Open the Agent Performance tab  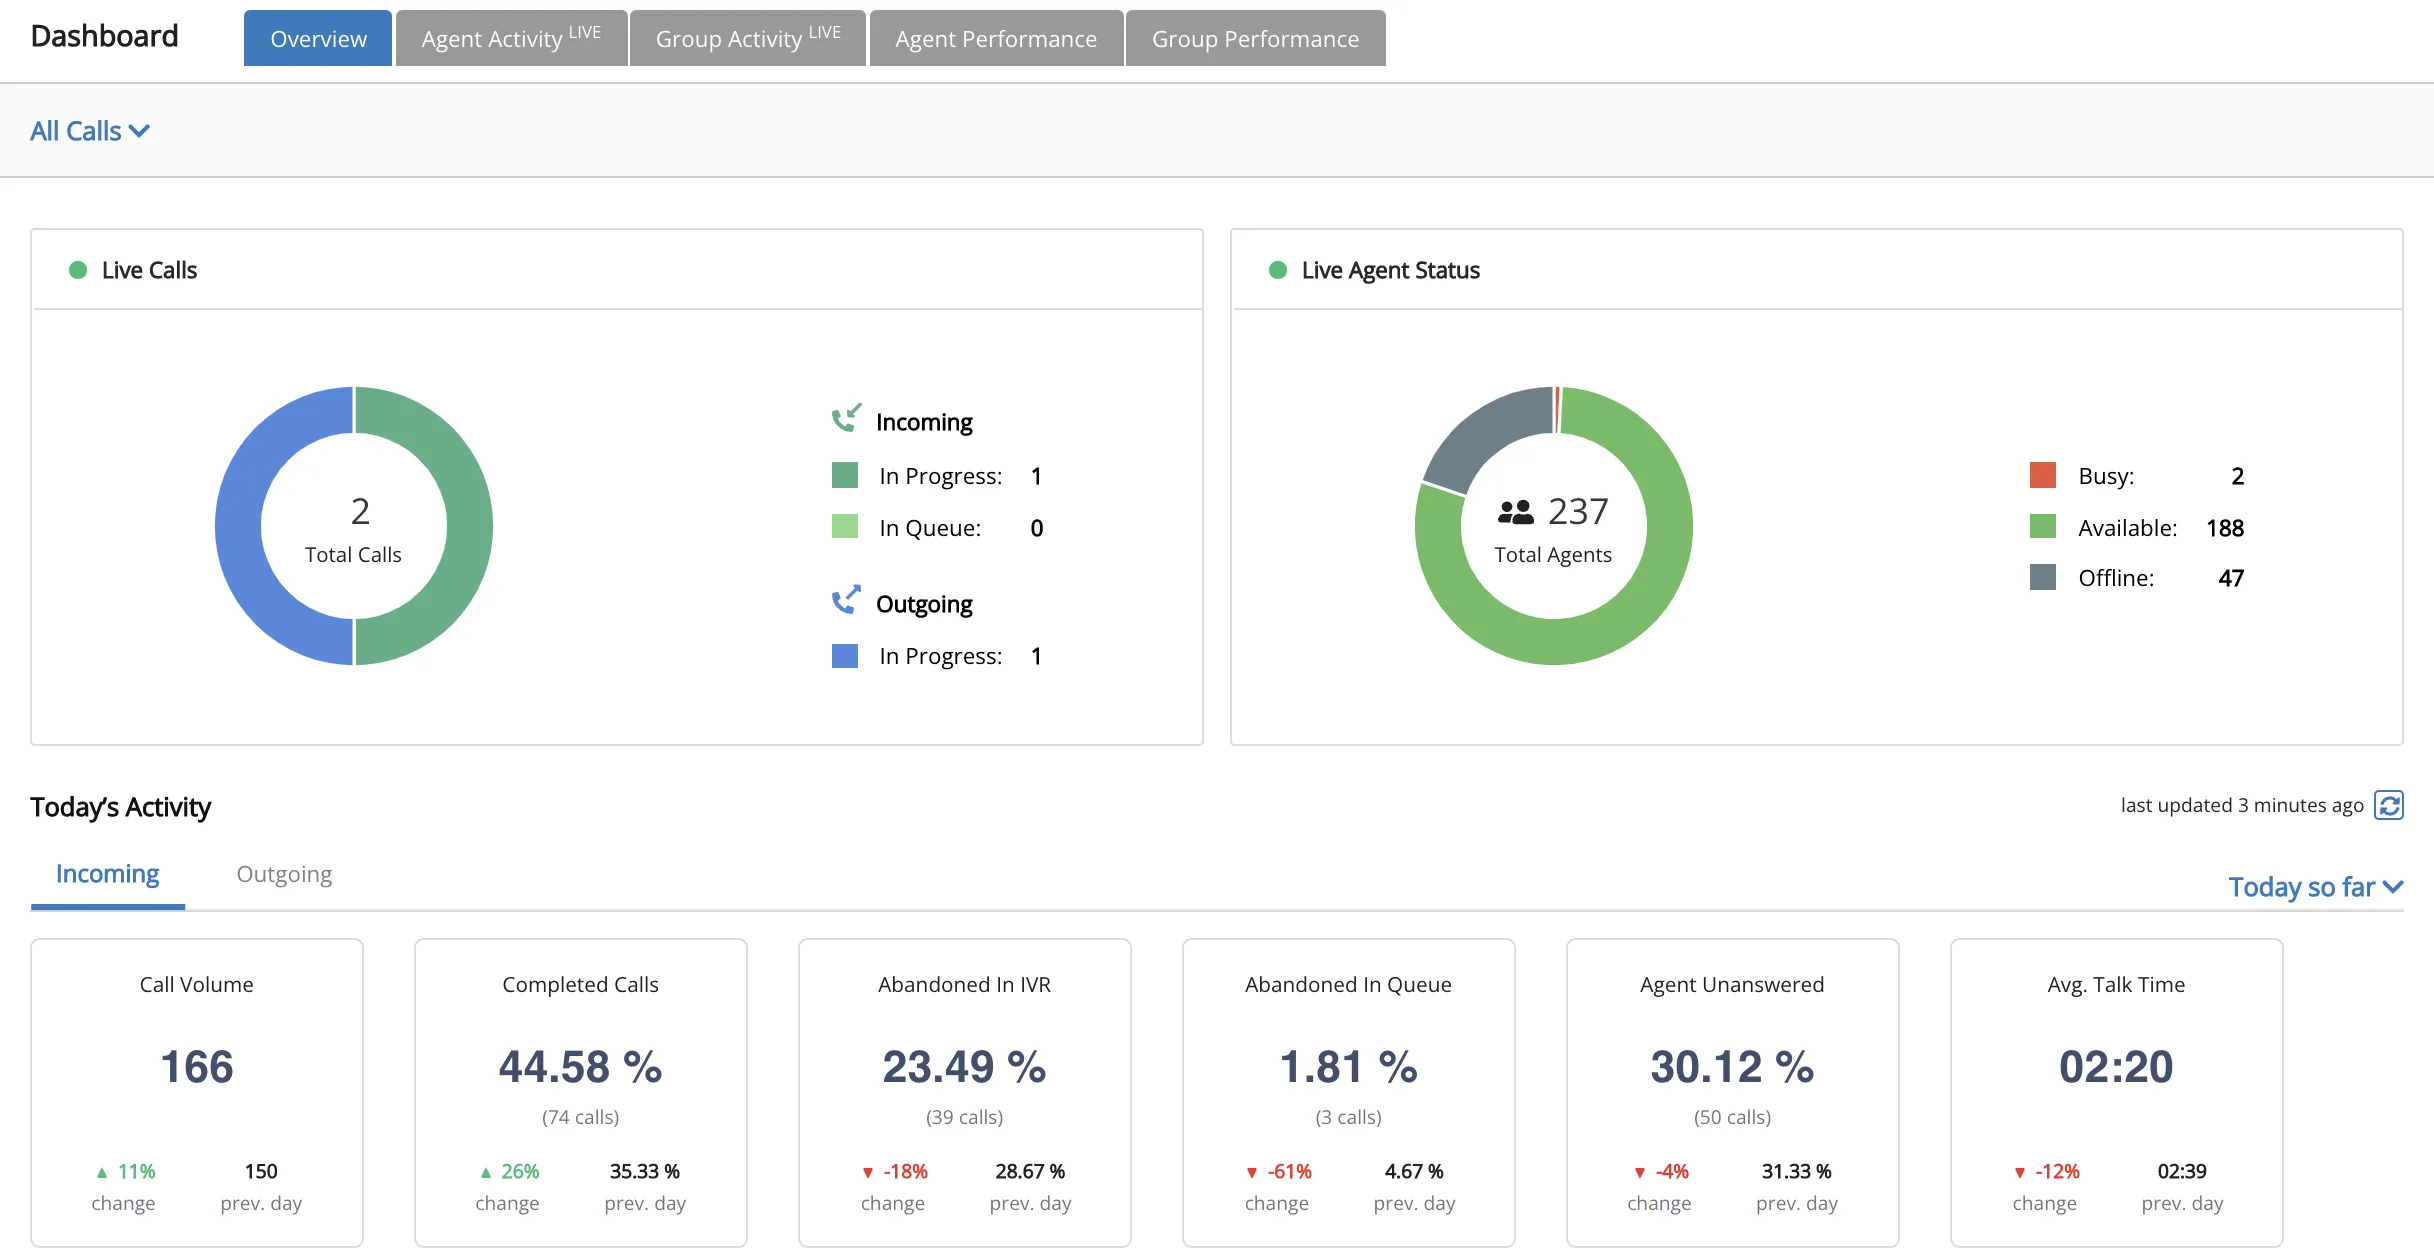[x=996, y=38]
